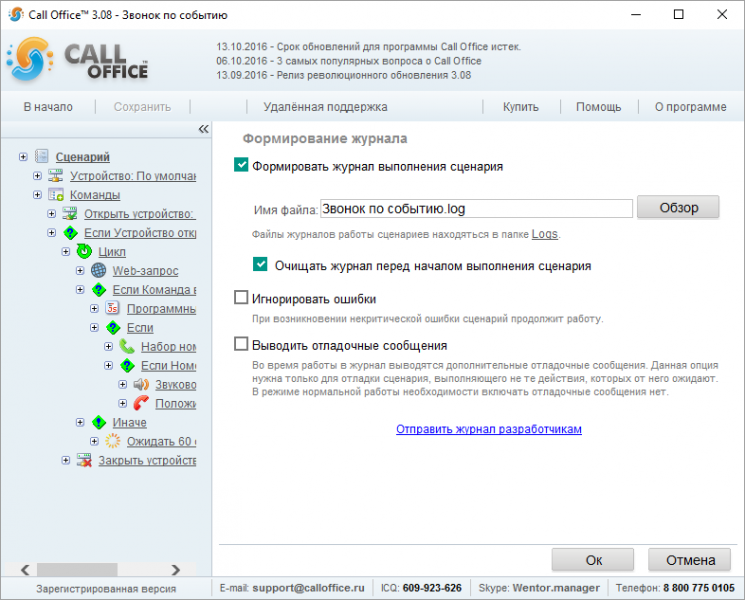Expand the Набор номера node

(108, 347)
